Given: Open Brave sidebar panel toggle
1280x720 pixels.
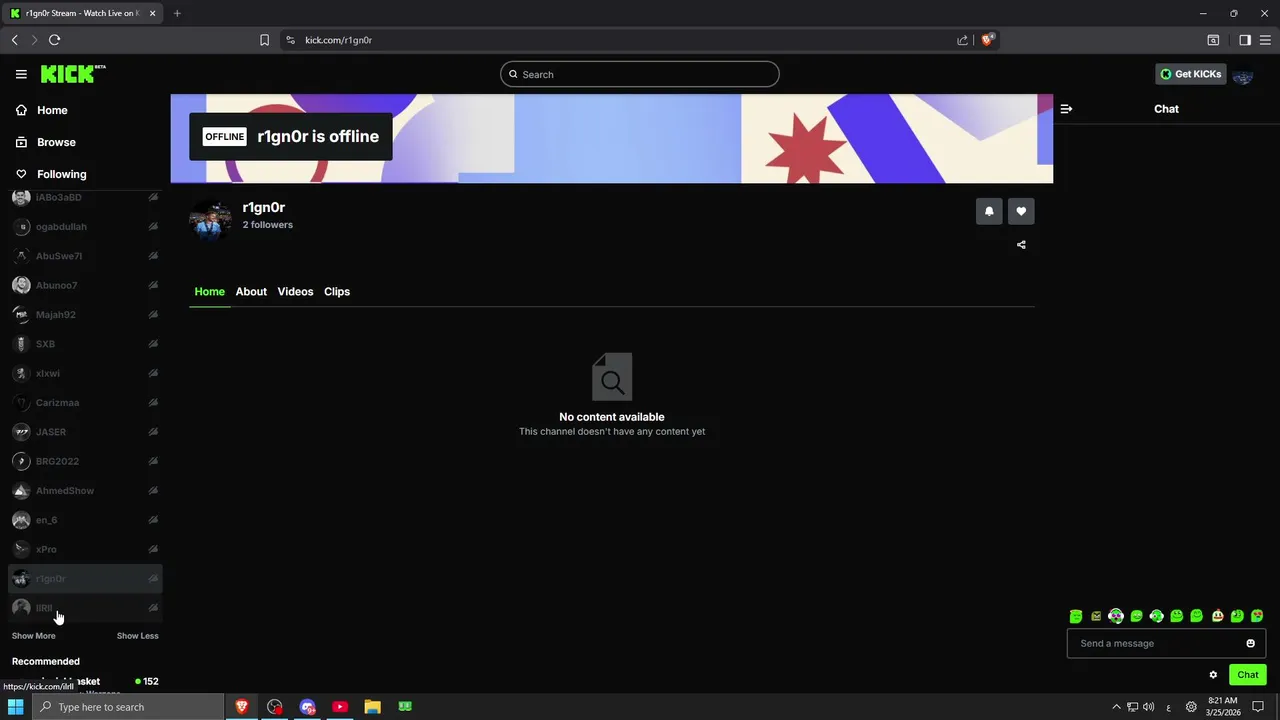Looking at the screenshot, I should pos(1245,40).
